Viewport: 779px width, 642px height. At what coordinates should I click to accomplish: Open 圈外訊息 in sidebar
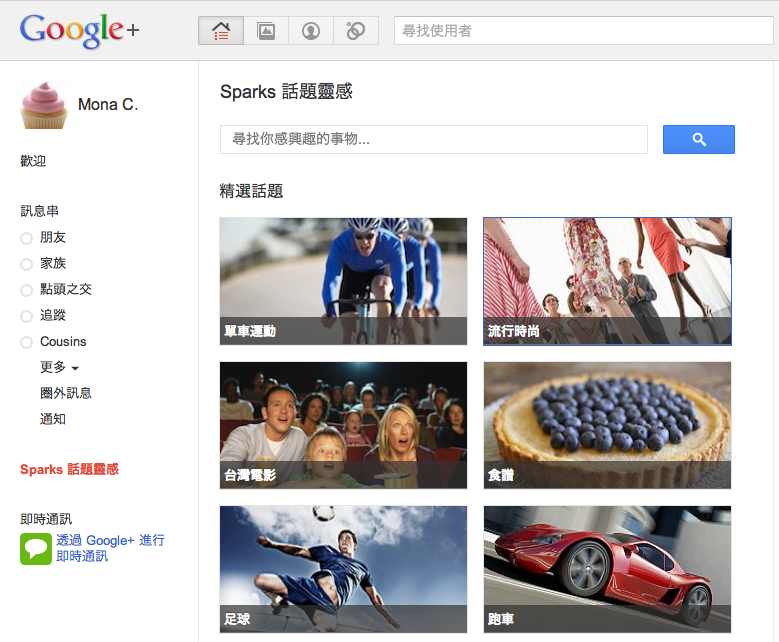click(x=66, y=393)
